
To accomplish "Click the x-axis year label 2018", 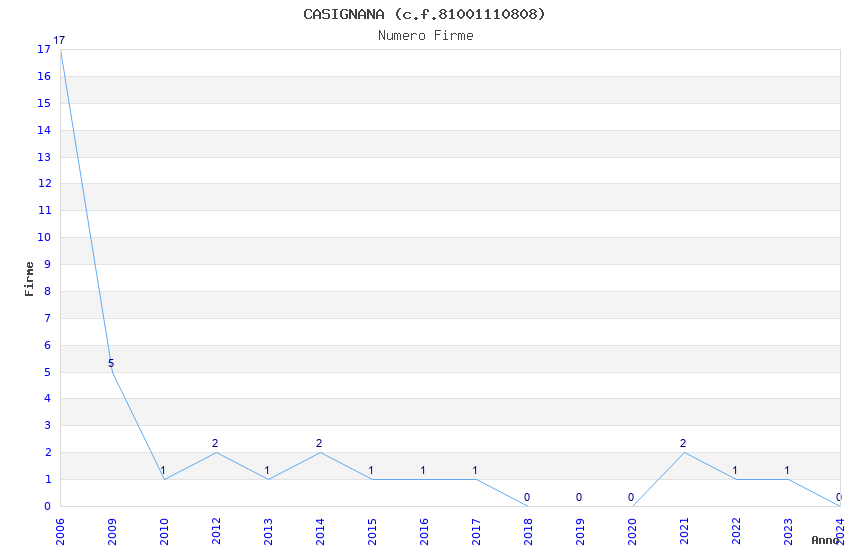I will tap(528, 532).
